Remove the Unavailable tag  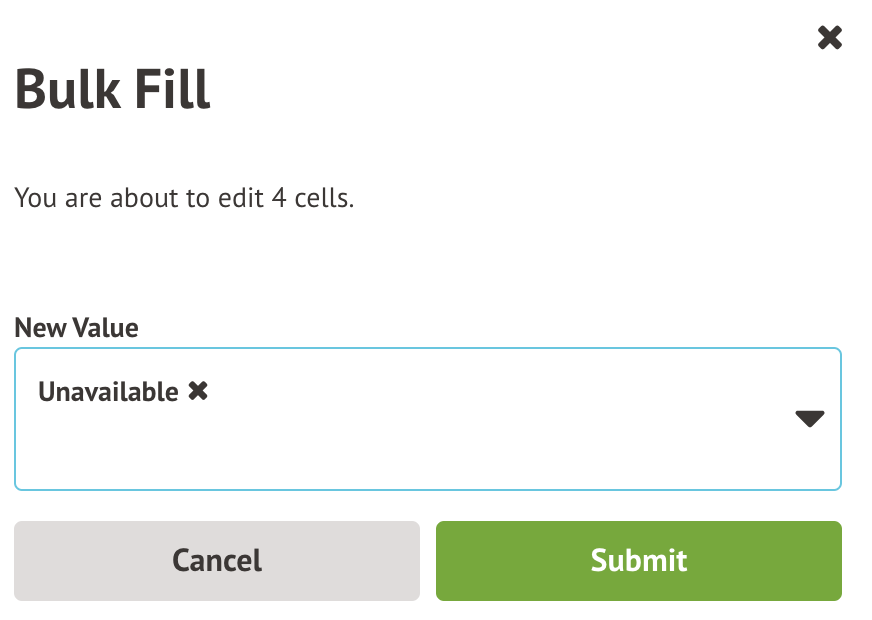click(198, 391)
